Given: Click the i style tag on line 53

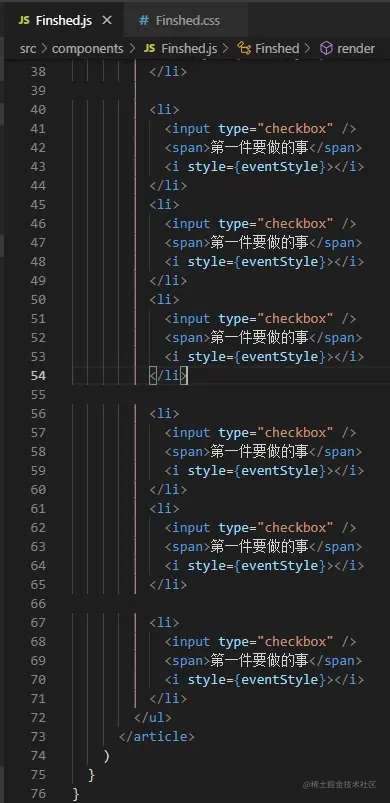Looking at the screenshot, I should pyautogui.click(x=264, y=356).
